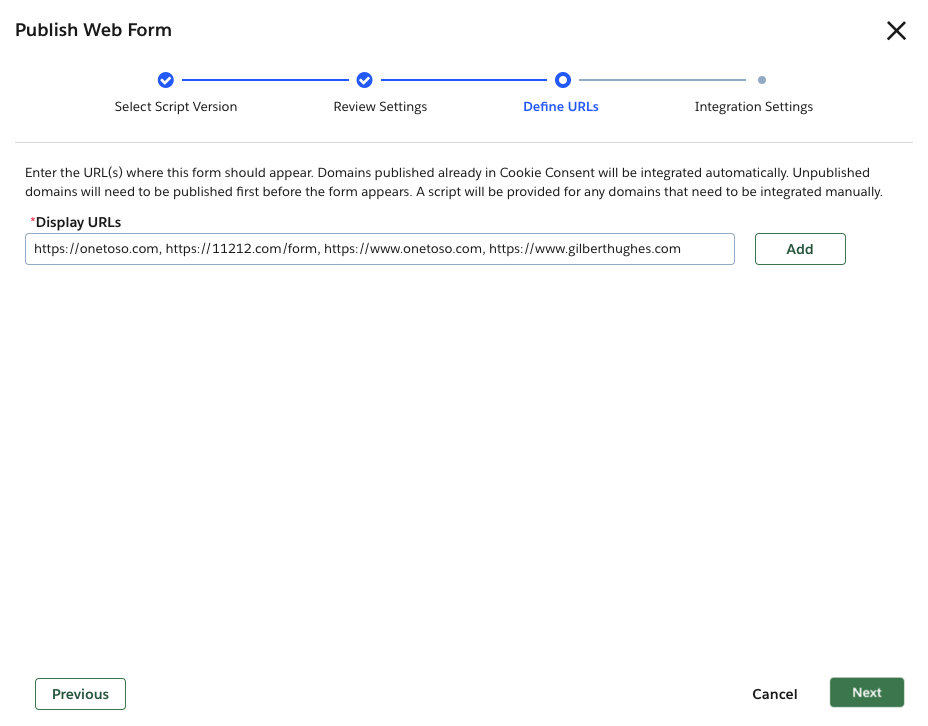The width and height of the screenshot is (928, 726).
Task: Click Add to add the entered URLs
Action: pos(800,248)
